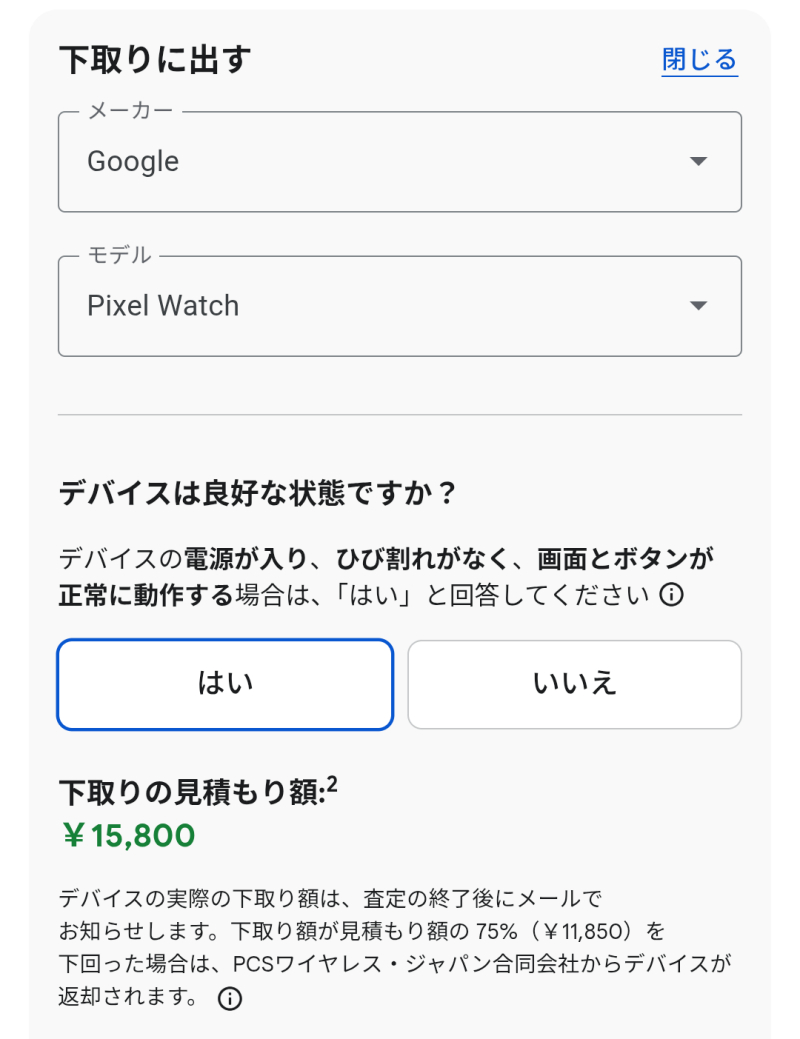Click the arrow icon in the メーカー field
Image resolution: width=800 pixels, height=1039 pixels.
coord(699,162)
